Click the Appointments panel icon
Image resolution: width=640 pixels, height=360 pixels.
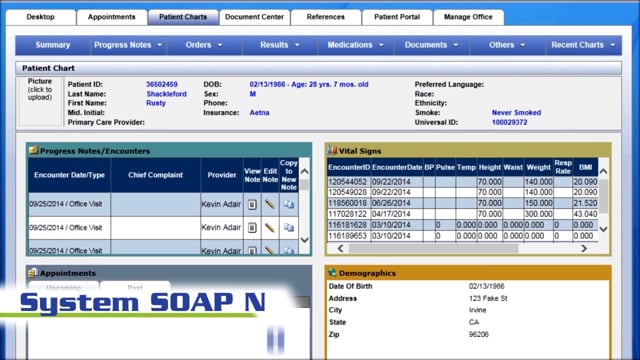pos(33,273)
